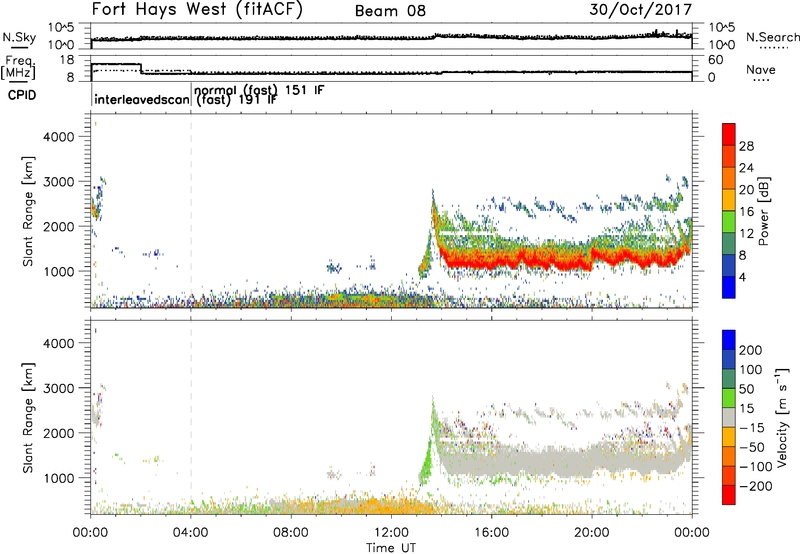
Task: Click the power panel 'Slant Range [km]' axis title
Action: pyautogui.click(x=28, y=211)
